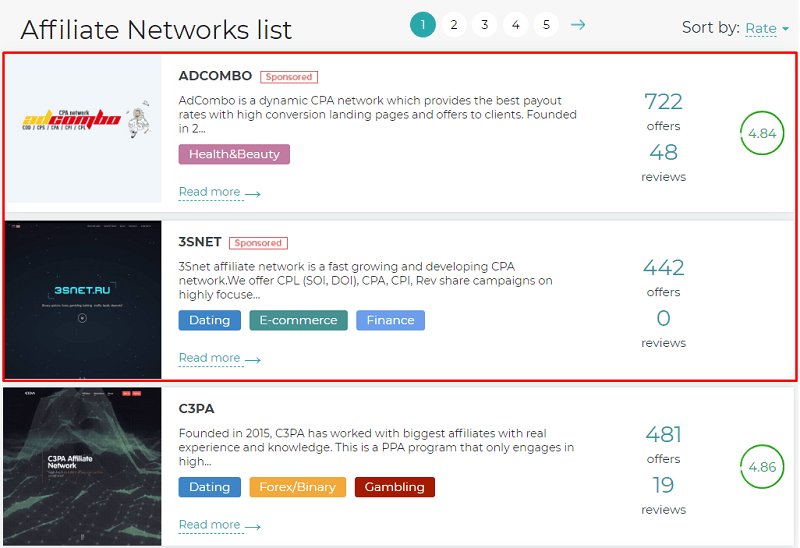Screen dimensions: 800x548
Task: Open the C3PA network title
Action: 196,409
